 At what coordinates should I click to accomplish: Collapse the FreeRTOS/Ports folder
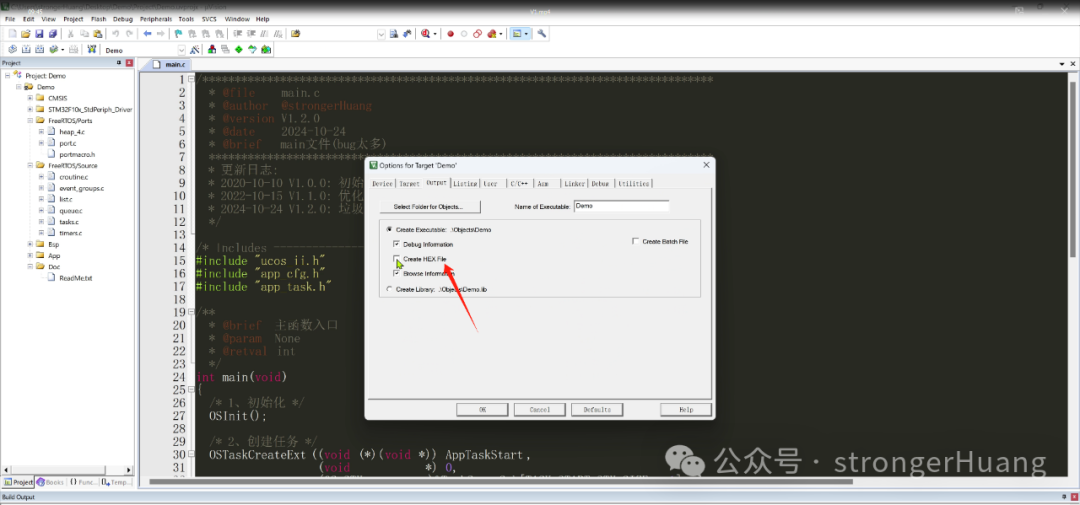30,121
